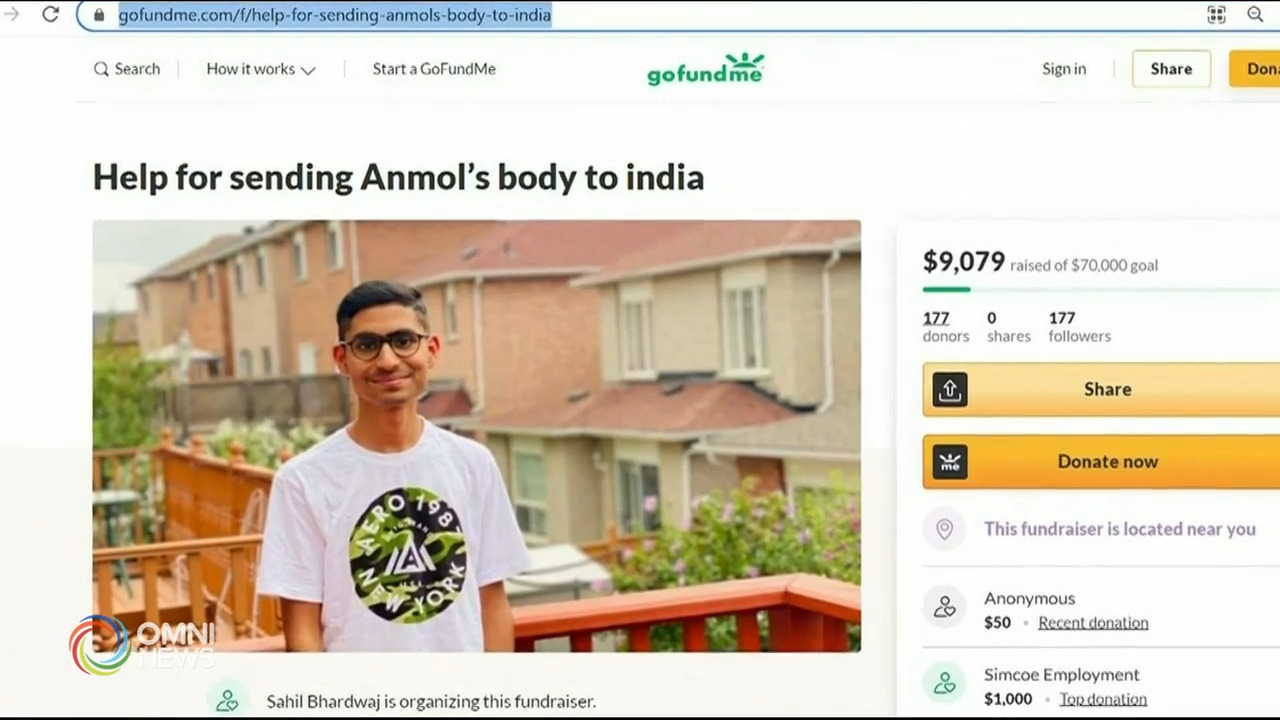Click Sign in in the header

(x=1064, y=69)
